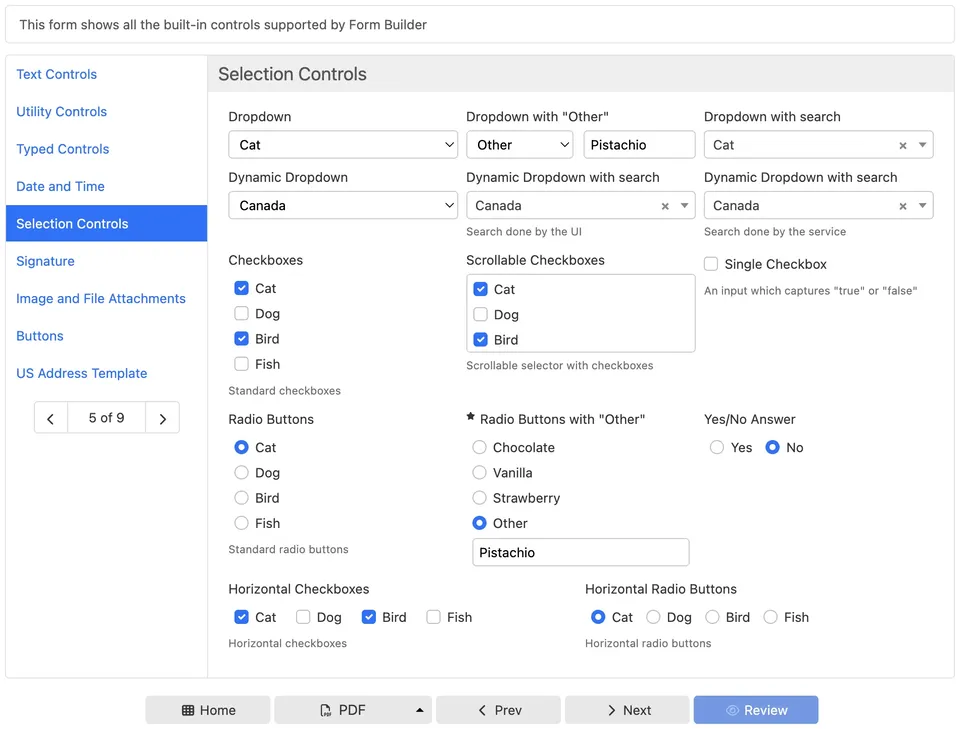Click the Home button with grid icon

tap(208, 710)
